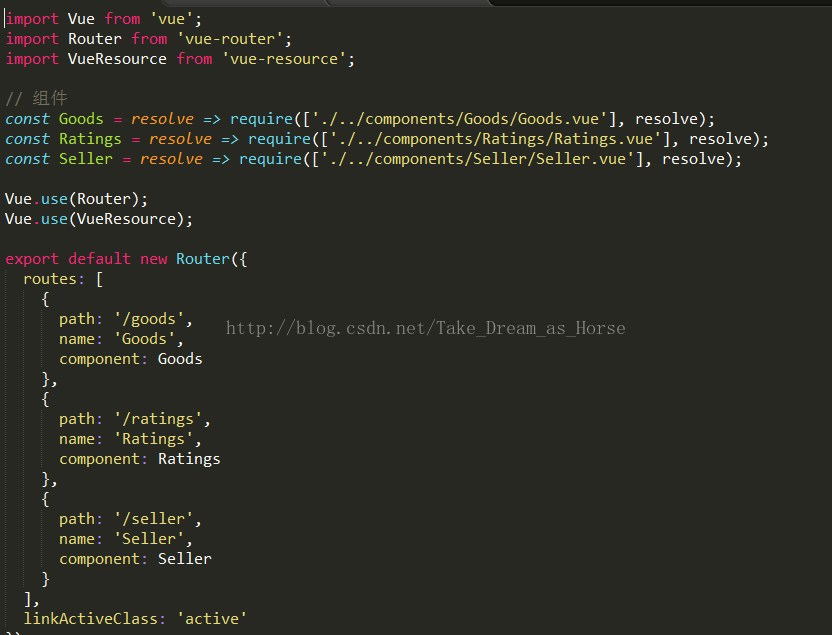This screenshot has height=635, width=832.
Task: Click the 'from' keyword on the vue-router import line
Action: point(149,39)
